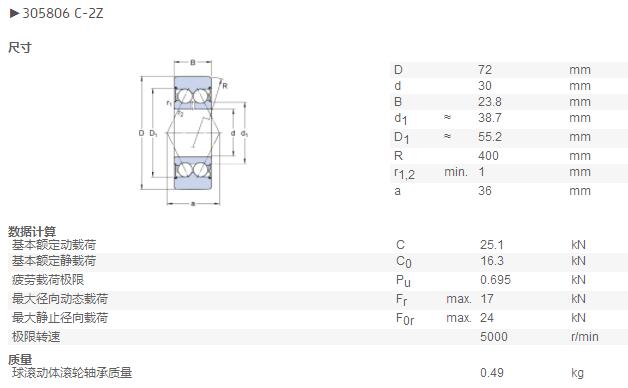Image resolution: width=628 pixels, height=388 pixels.
Task: Select the 基本额定动载荷 row label
Action: coord(54,245)
